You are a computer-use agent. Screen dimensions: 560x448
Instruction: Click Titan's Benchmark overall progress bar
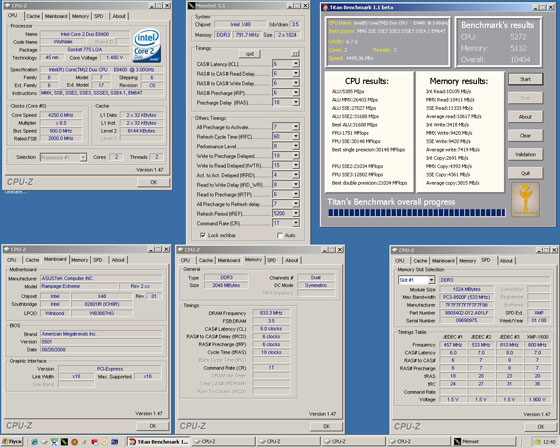417,213
